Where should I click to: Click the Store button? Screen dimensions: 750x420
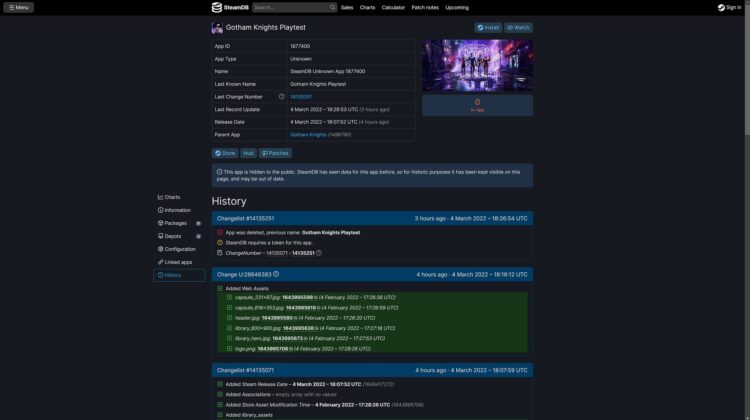[225, 153]
